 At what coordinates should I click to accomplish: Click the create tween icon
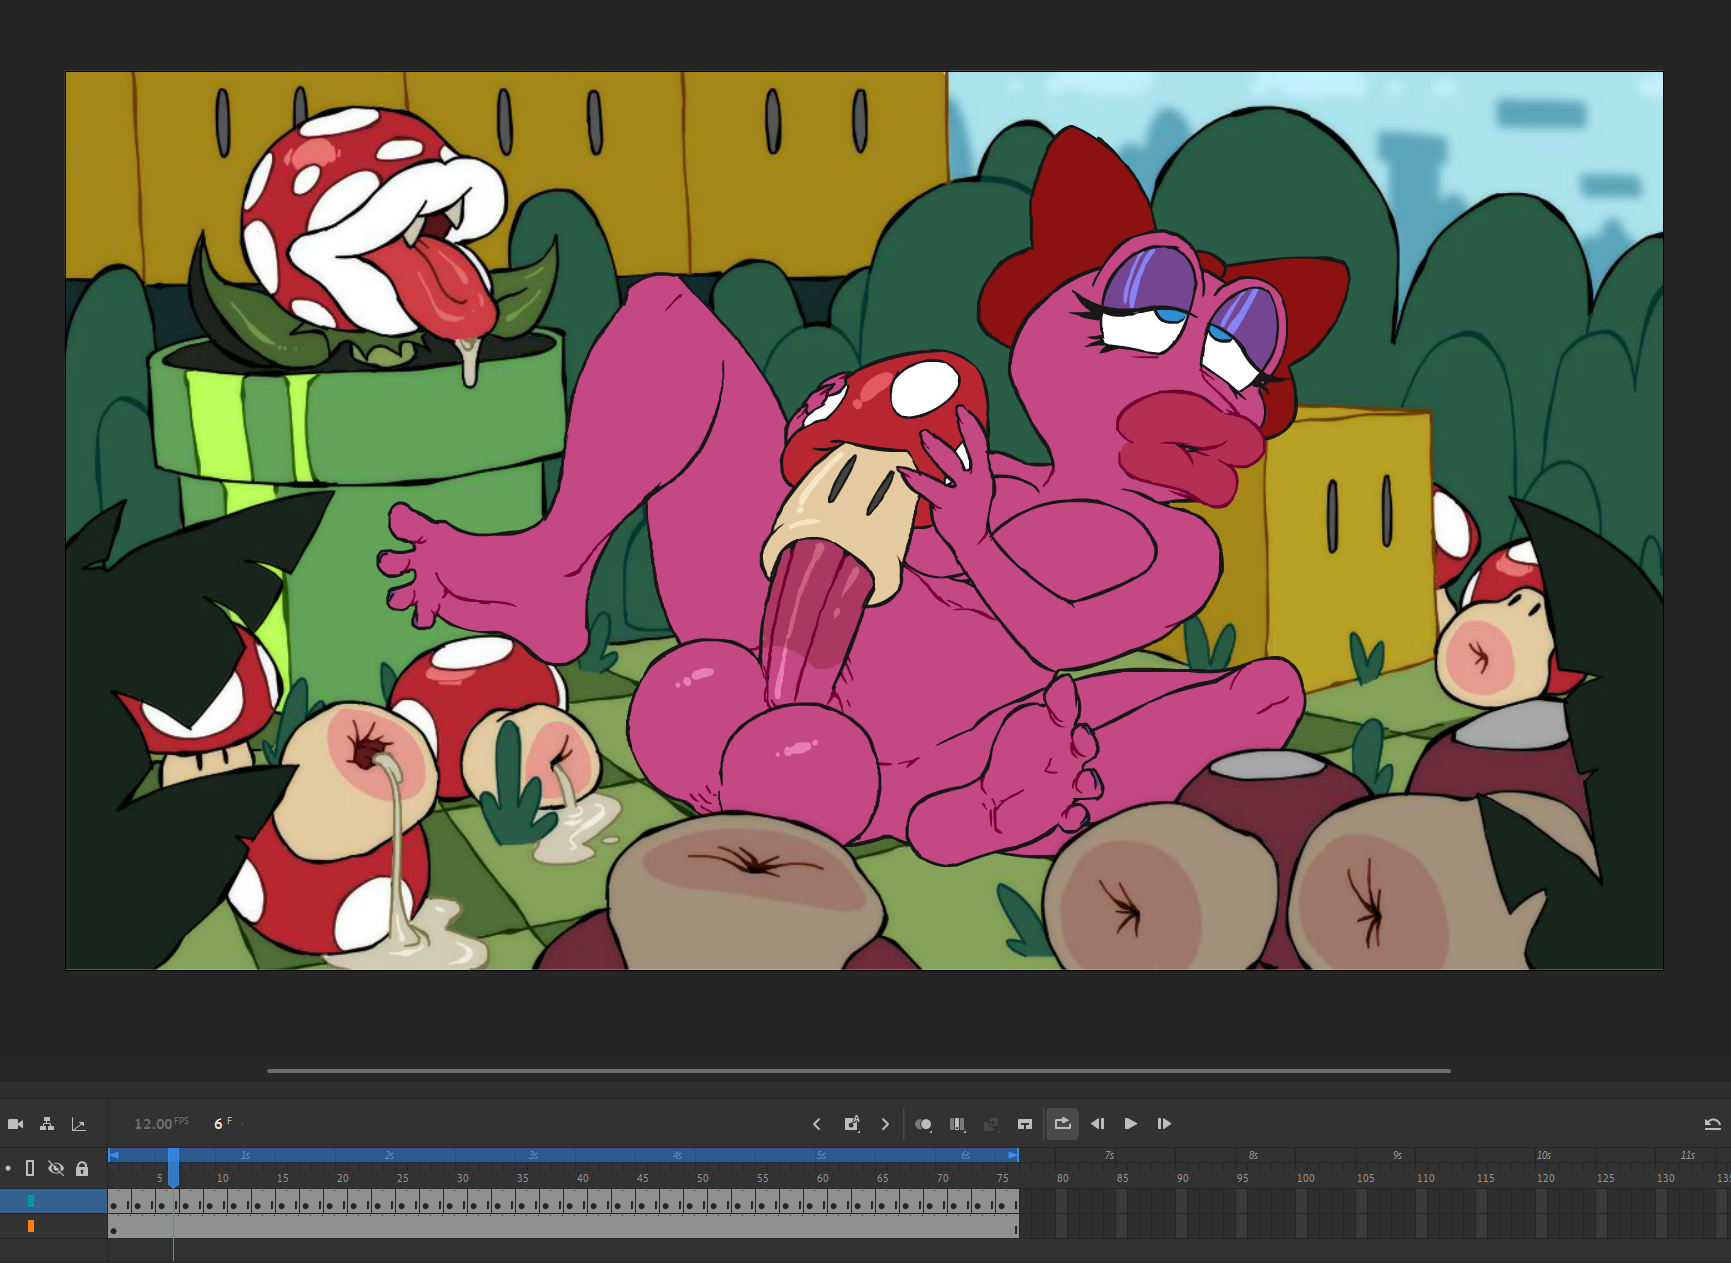coord(991,1124)
